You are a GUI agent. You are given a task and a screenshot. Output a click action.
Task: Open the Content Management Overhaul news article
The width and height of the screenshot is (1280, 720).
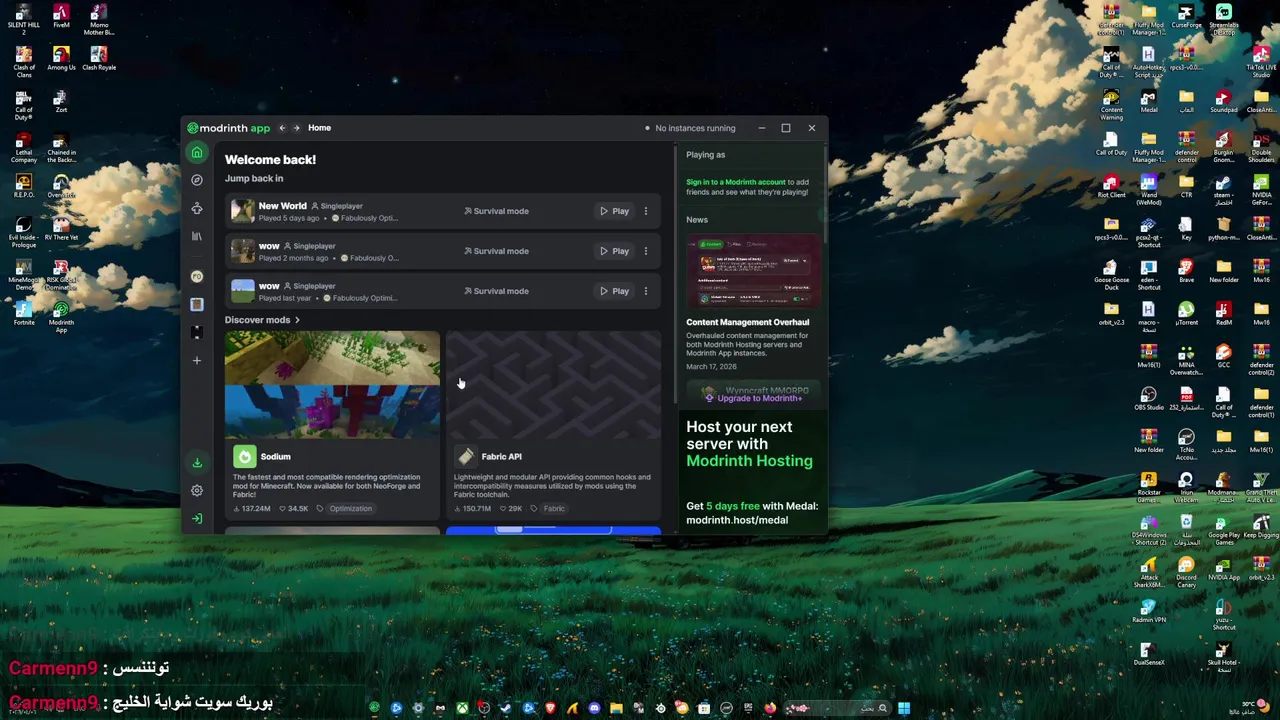point(748,322)
